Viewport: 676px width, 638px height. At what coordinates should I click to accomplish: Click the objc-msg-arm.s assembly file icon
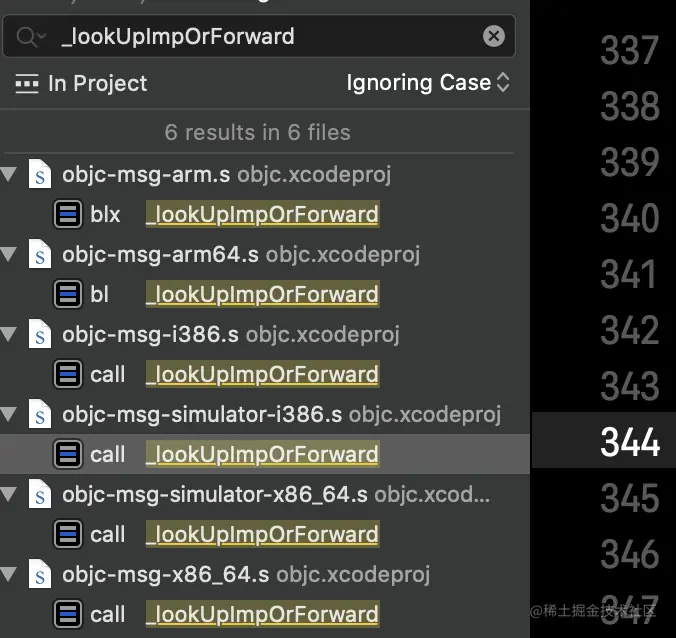pyautogui.click(x=40, y=175)
